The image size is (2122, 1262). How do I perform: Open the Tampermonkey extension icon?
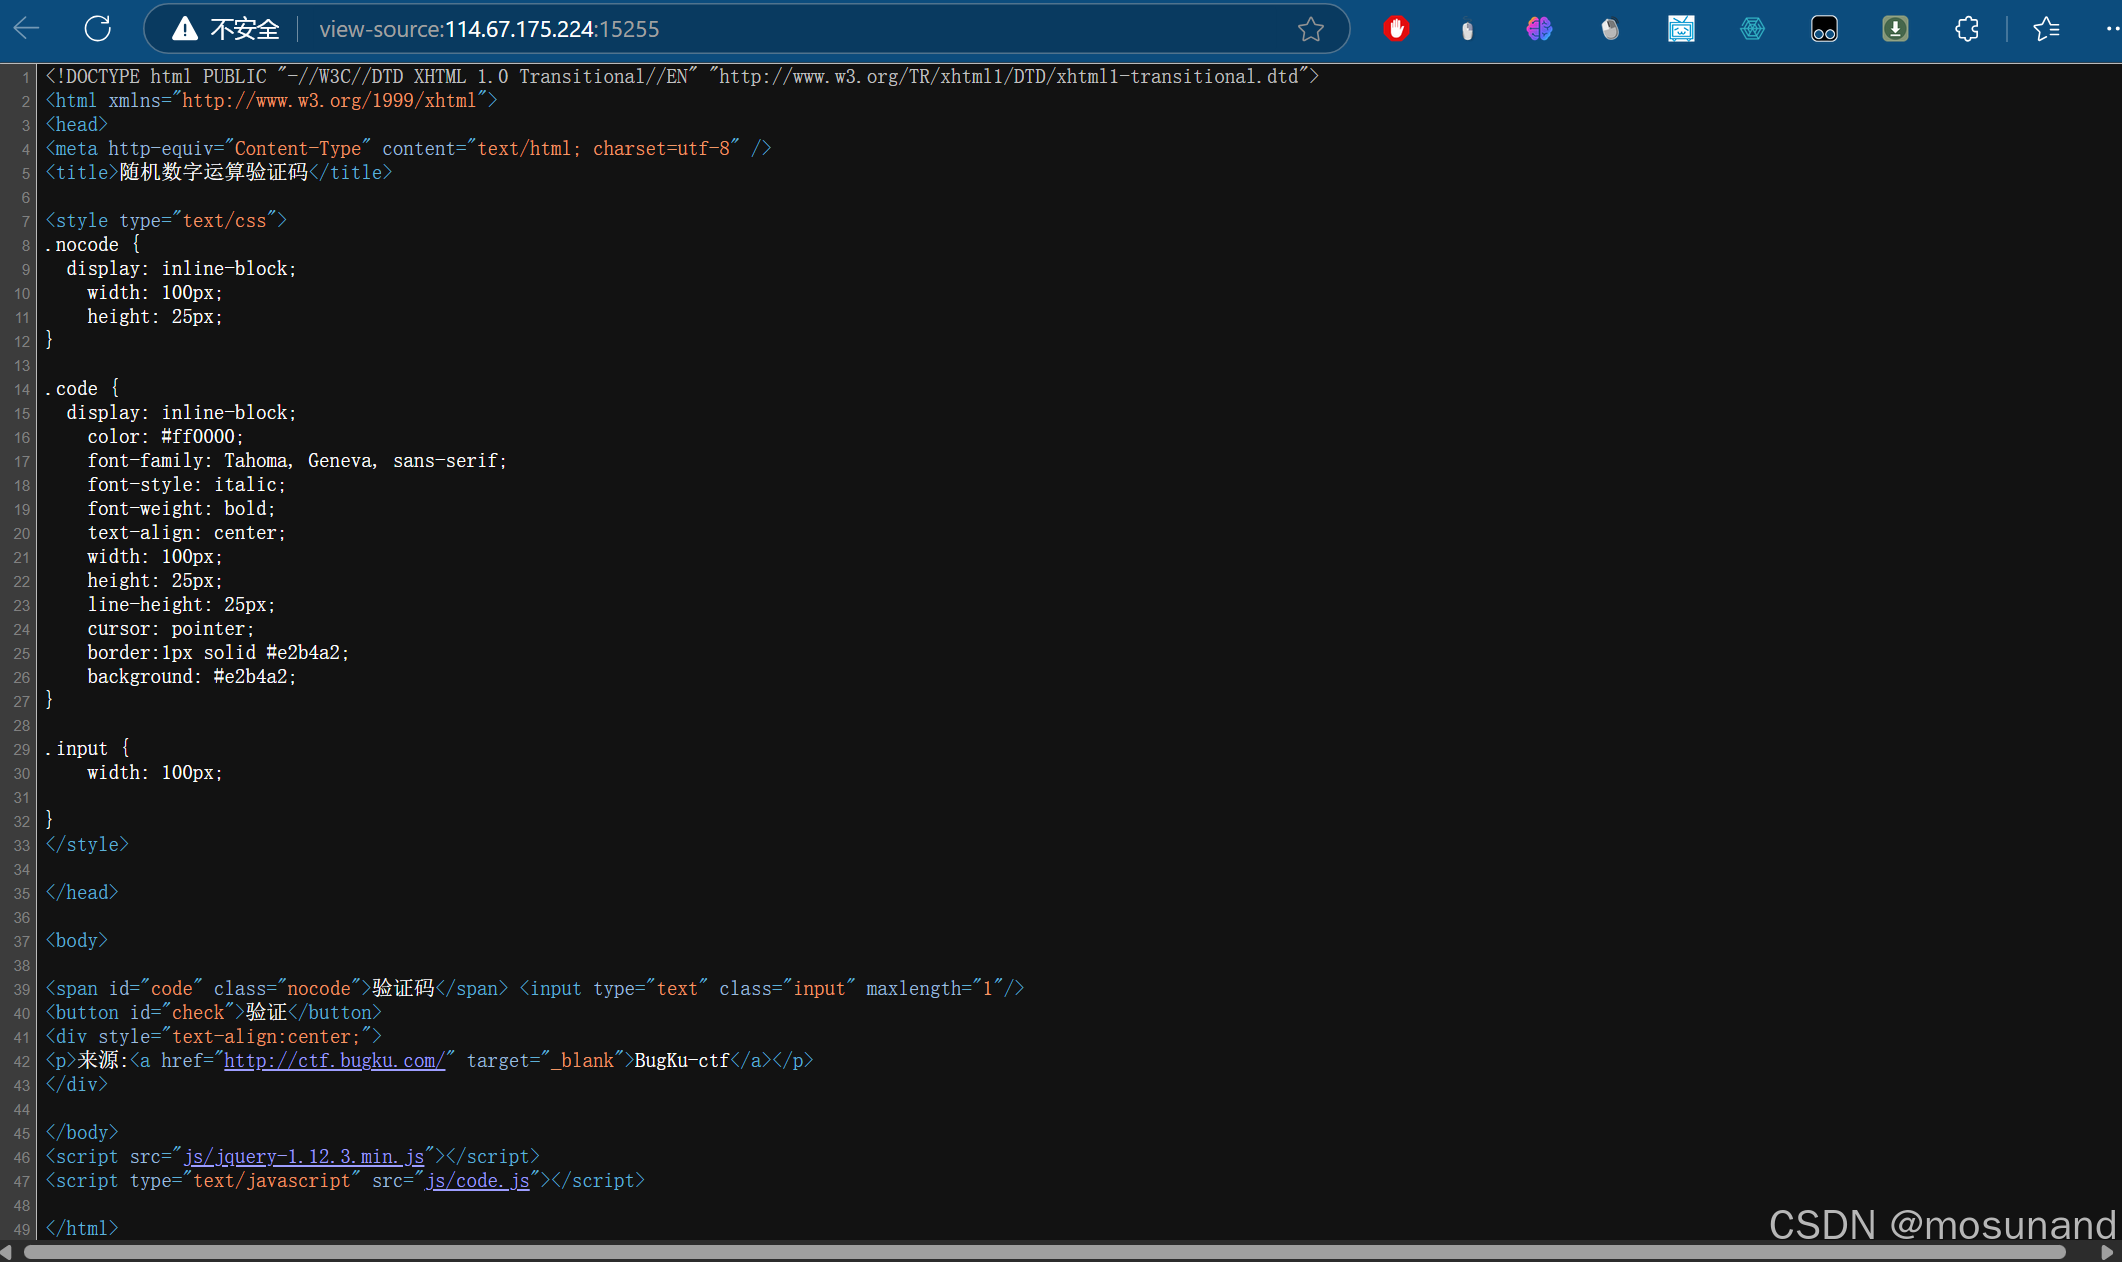1824,29
